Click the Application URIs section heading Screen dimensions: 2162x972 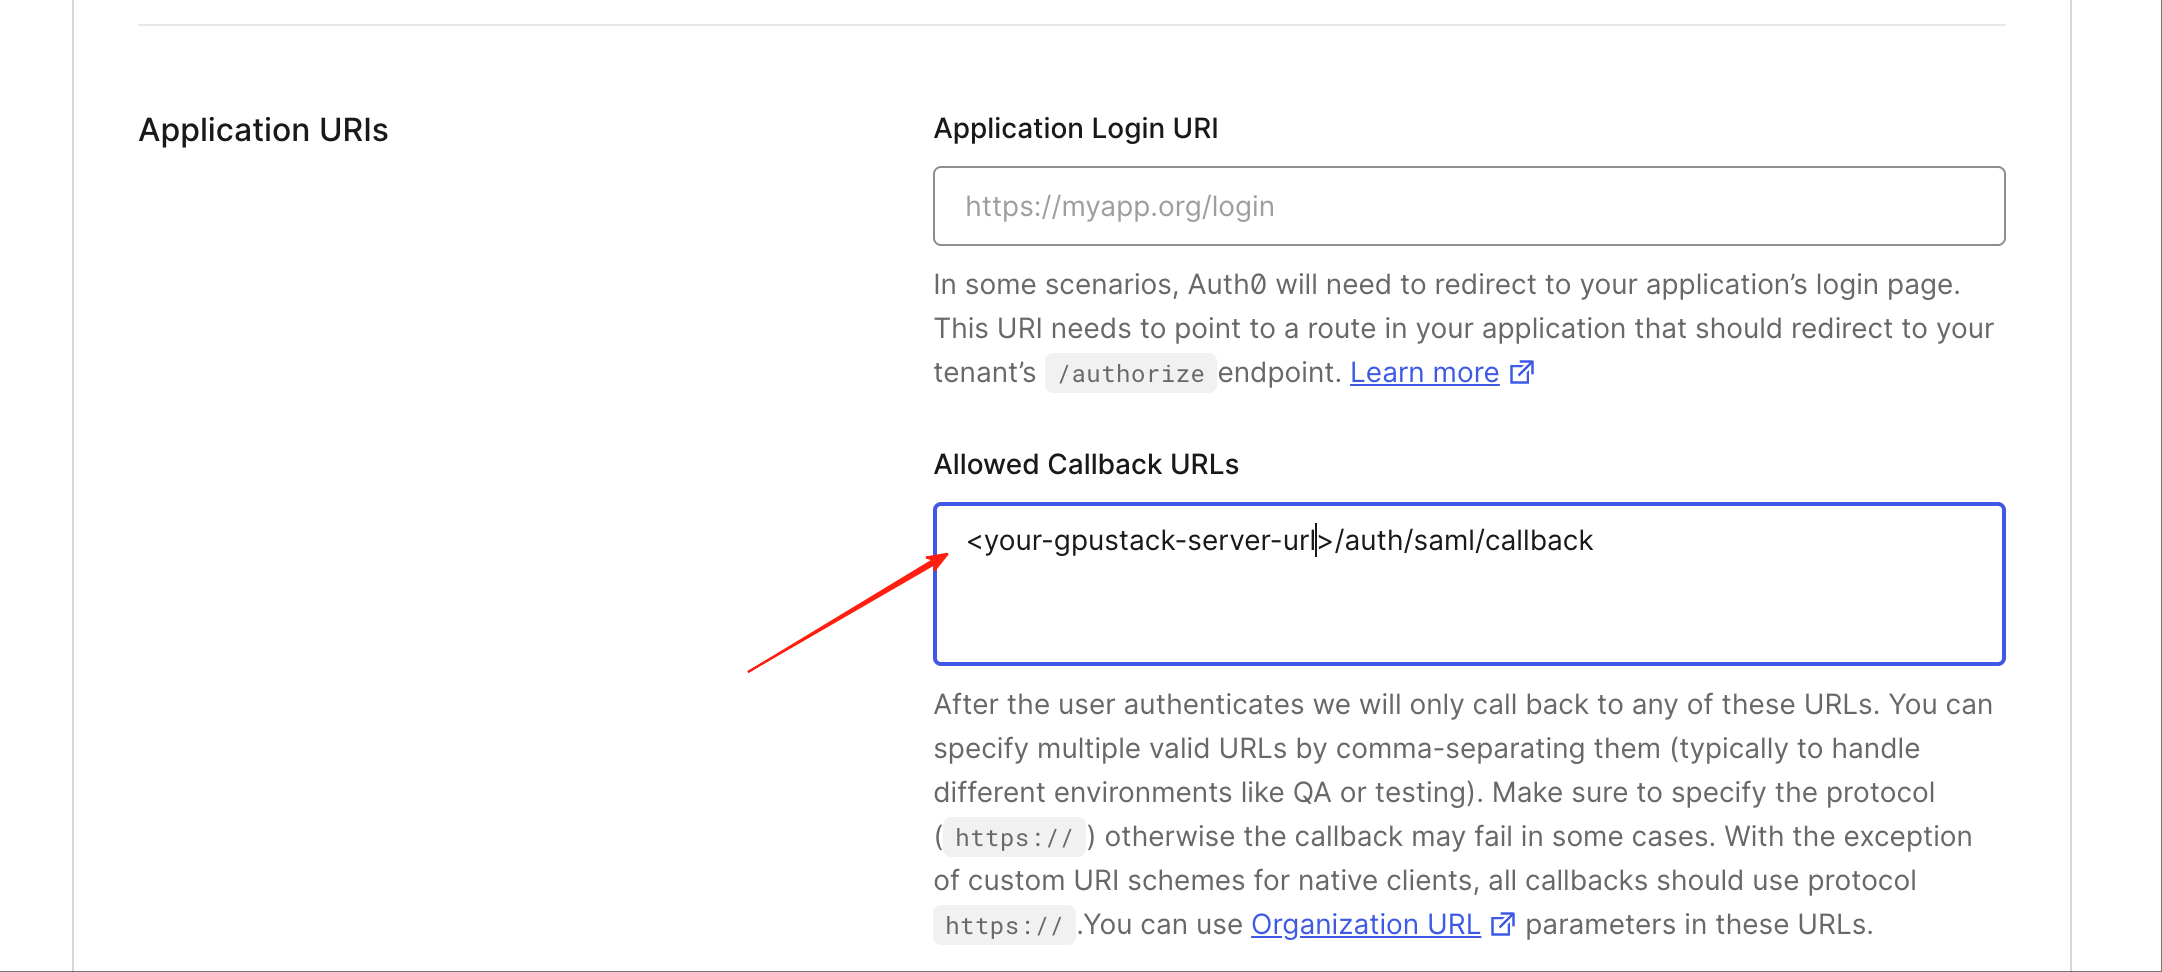point(263,130)
